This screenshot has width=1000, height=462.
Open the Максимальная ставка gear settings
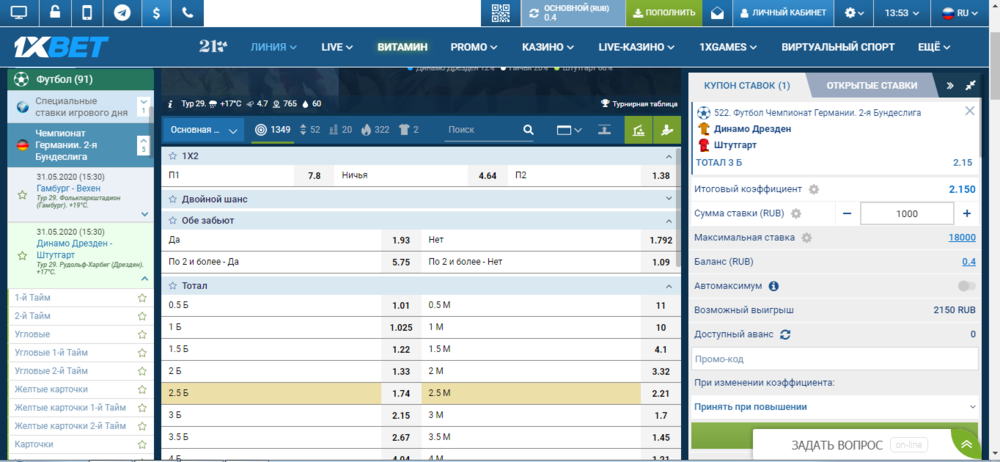point(807,237)
